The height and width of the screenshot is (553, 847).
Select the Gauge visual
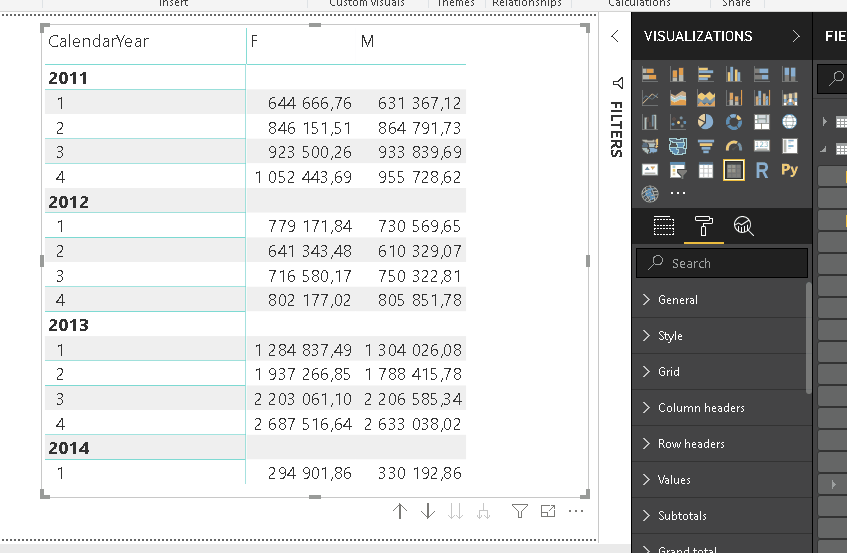point(734,146)
